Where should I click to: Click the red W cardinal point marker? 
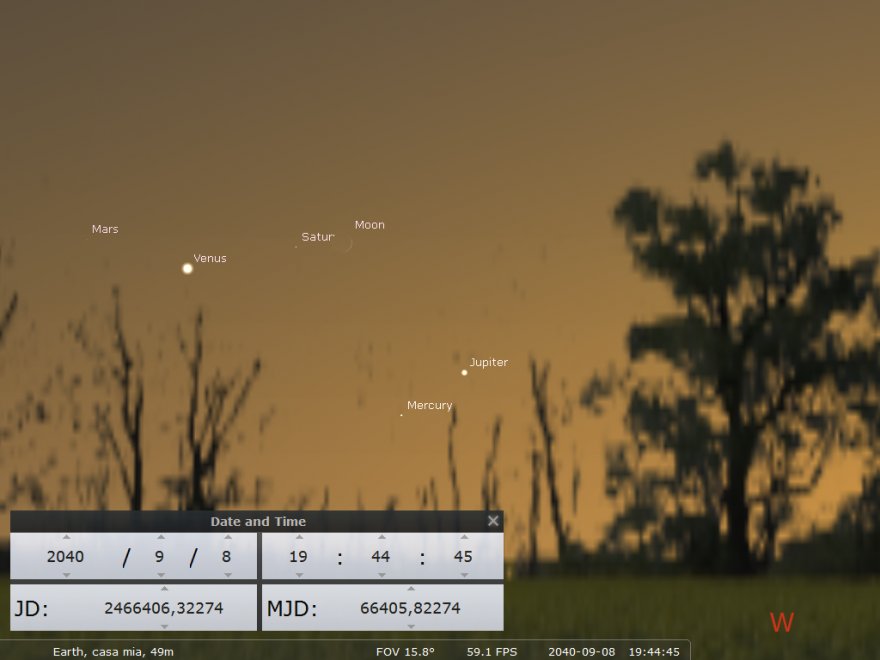[781, 622]
